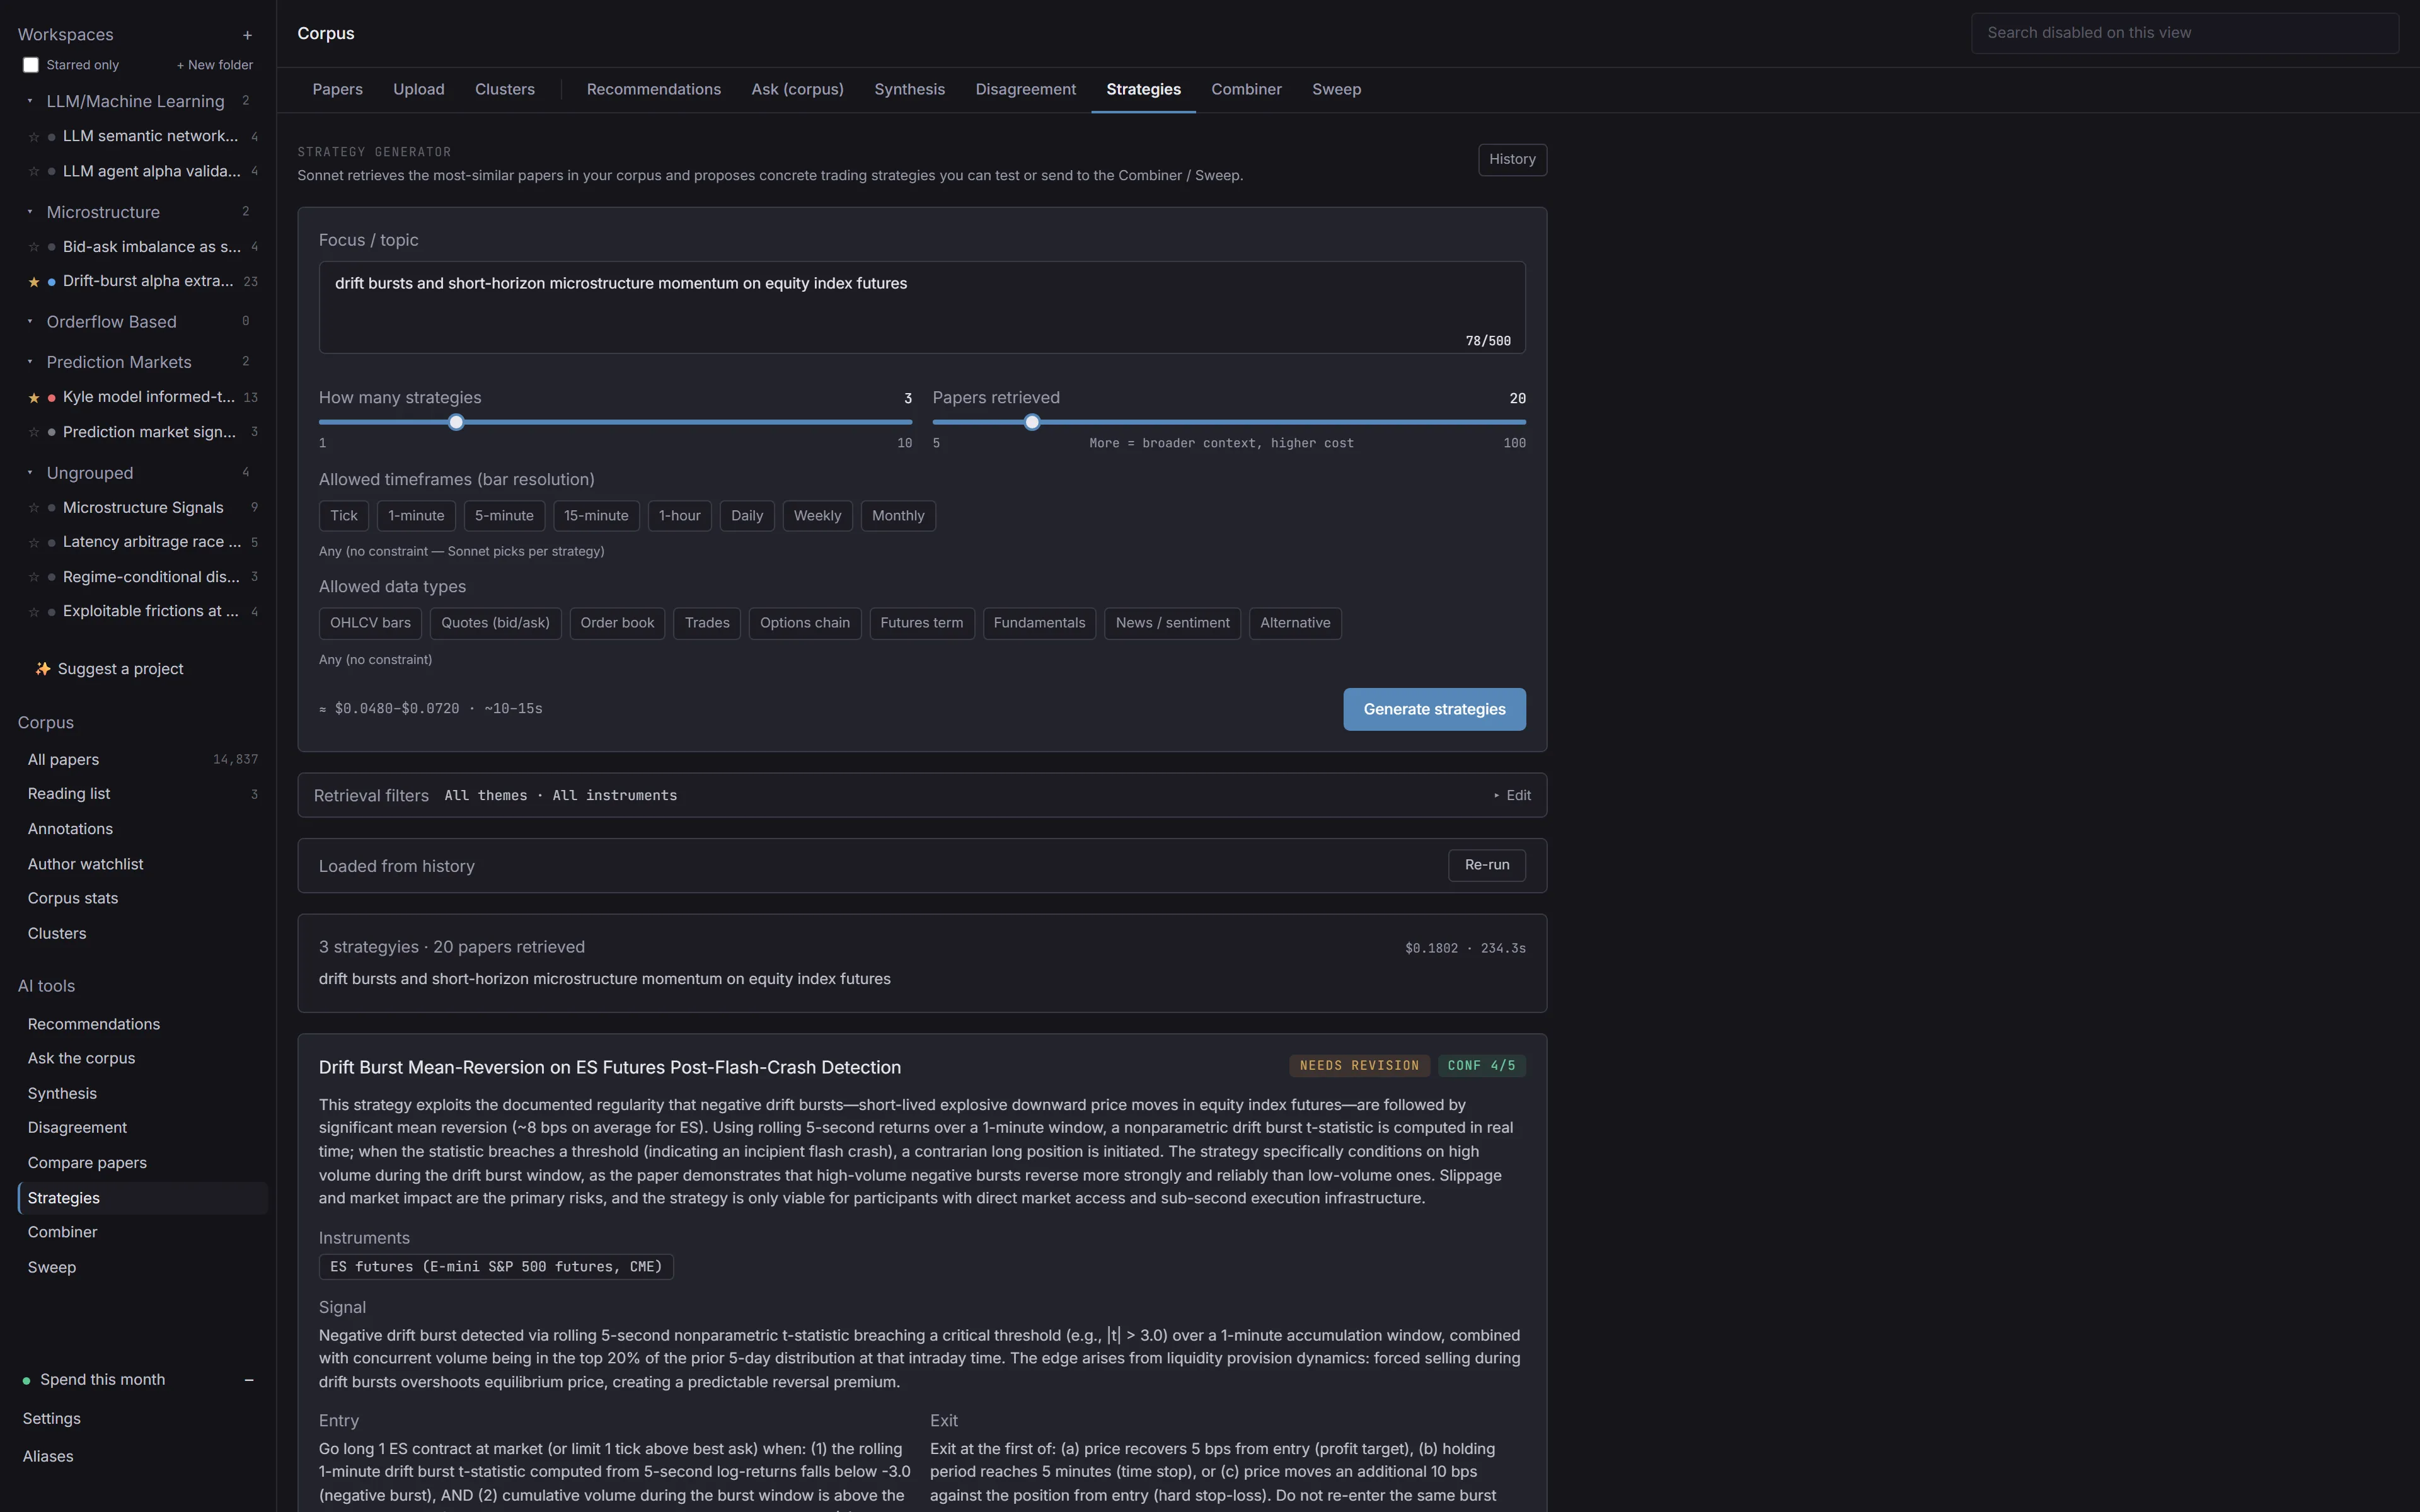This screenshot has width=2420, height=1512.
Task: Enable the Options chain data type
Action: tap(805, 623)
